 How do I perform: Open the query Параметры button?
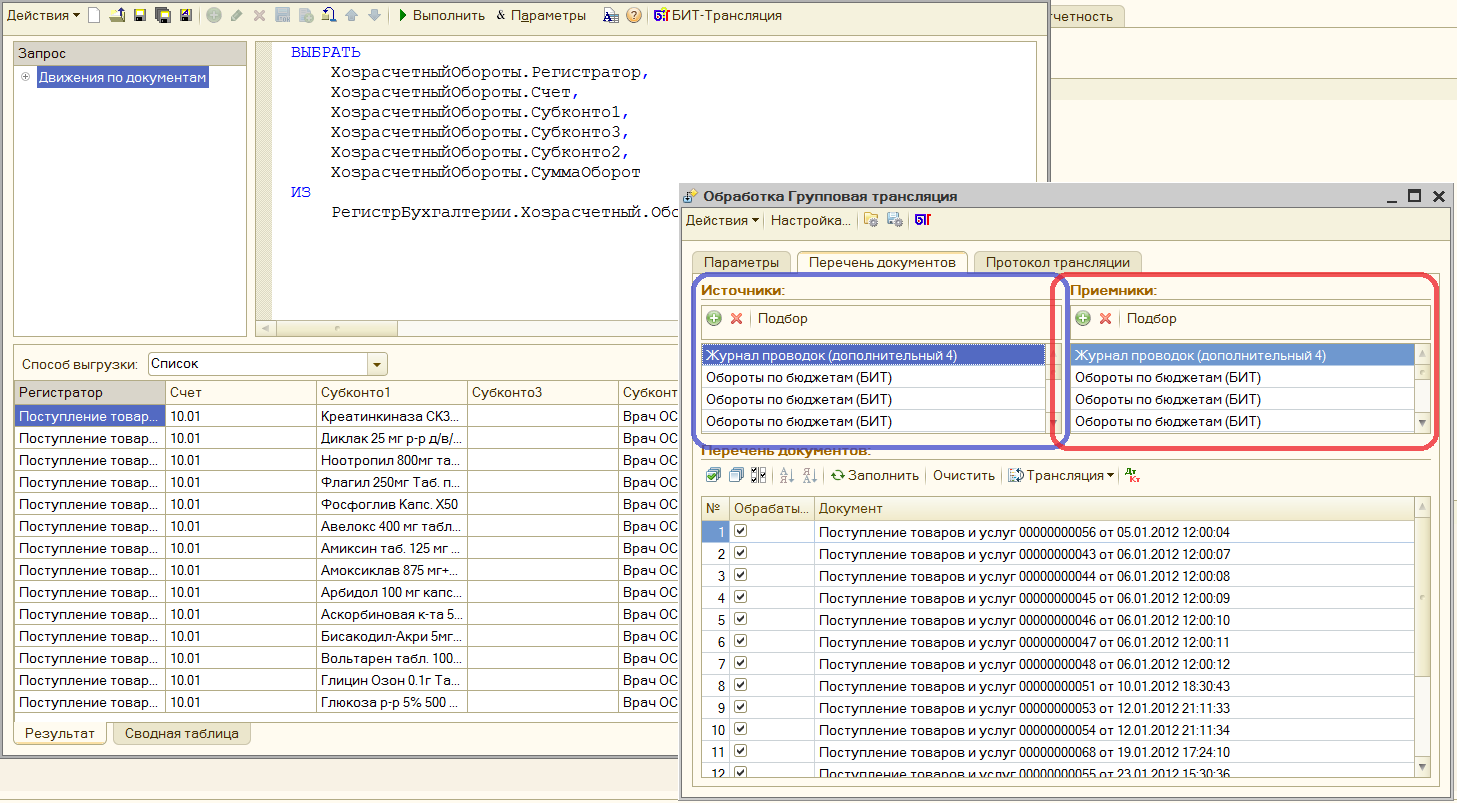541,15
